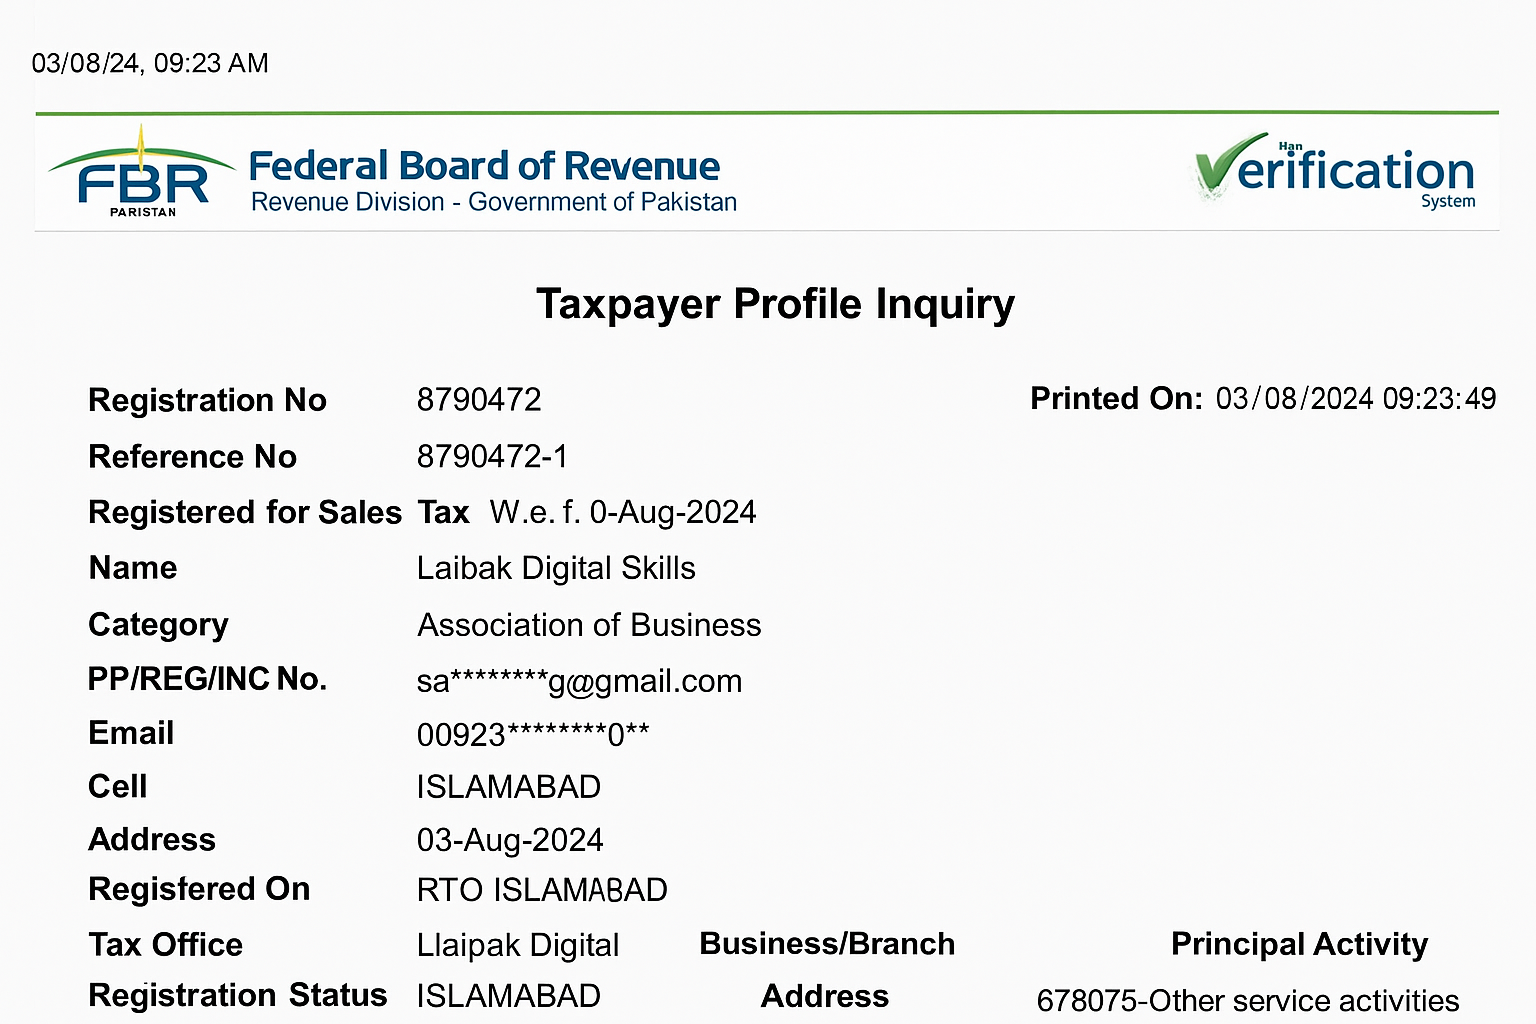Select the Taxpayer Profile Inquiry title
Image resolution: width=1536 pixels, height=1024 pixels.
775,304
